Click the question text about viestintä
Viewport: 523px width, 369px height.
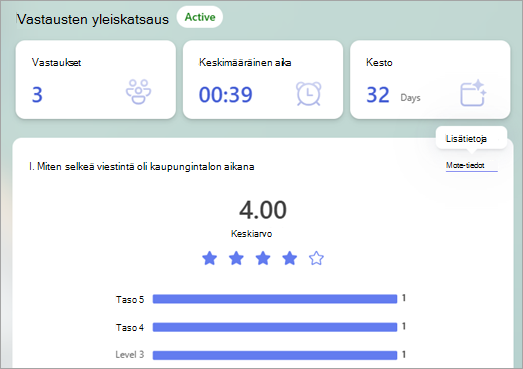pos(142,166)
